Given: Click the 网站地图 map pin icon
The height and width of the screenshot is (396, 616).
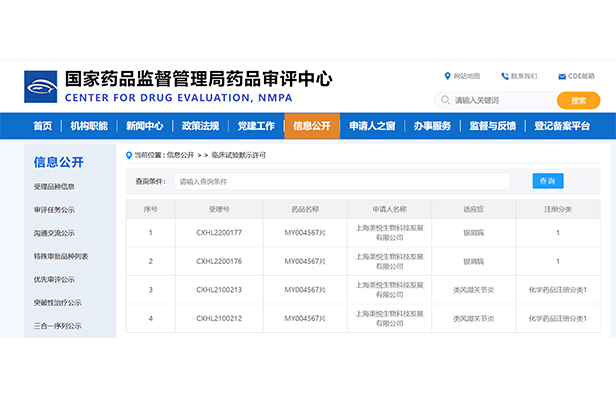Looking at the screenshot, I should point(447,76).
